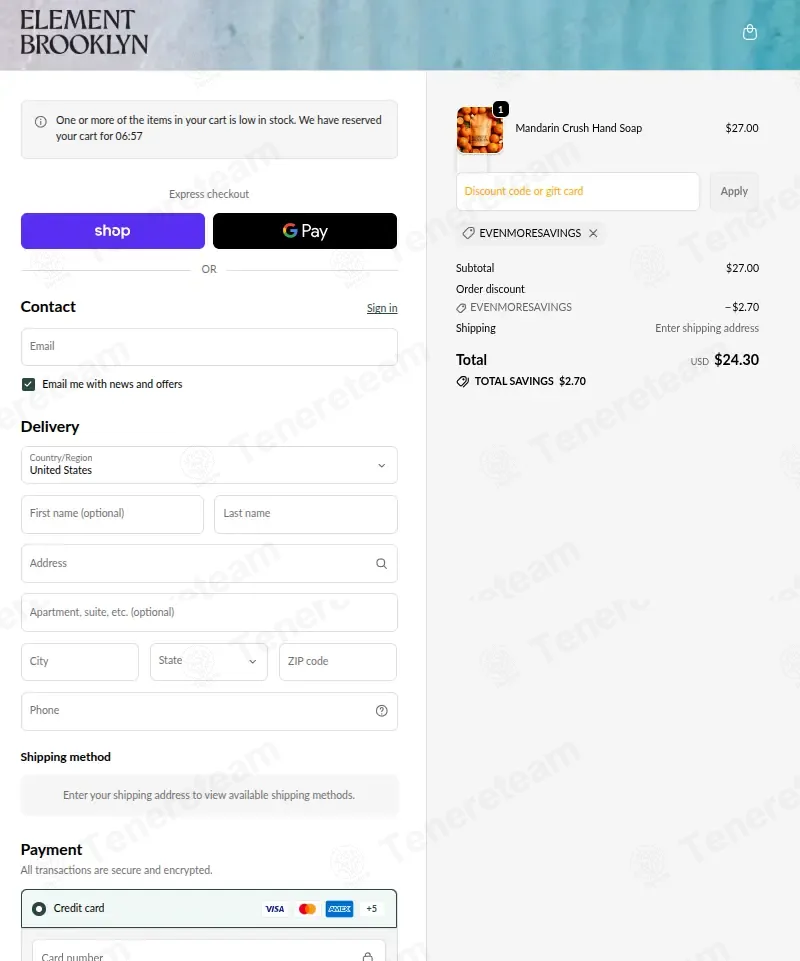This screenshot has height=961, width=800.
Task: Click the address search magnifier icon
Action: [x=381, y=564]
